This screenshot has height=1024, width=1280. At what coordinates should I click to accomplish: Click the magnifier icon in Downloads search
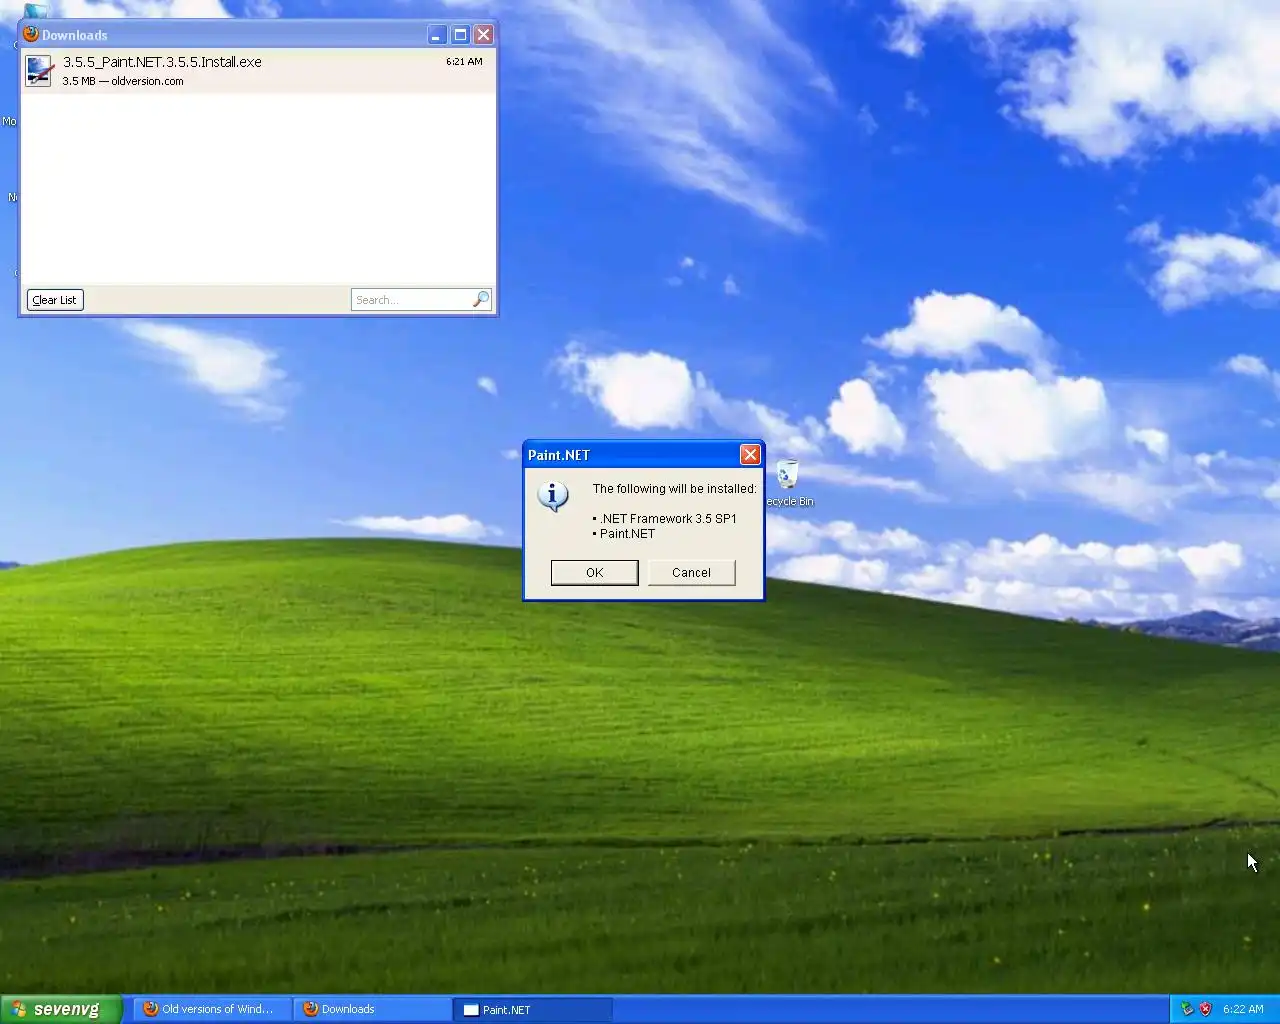point(481,299)
